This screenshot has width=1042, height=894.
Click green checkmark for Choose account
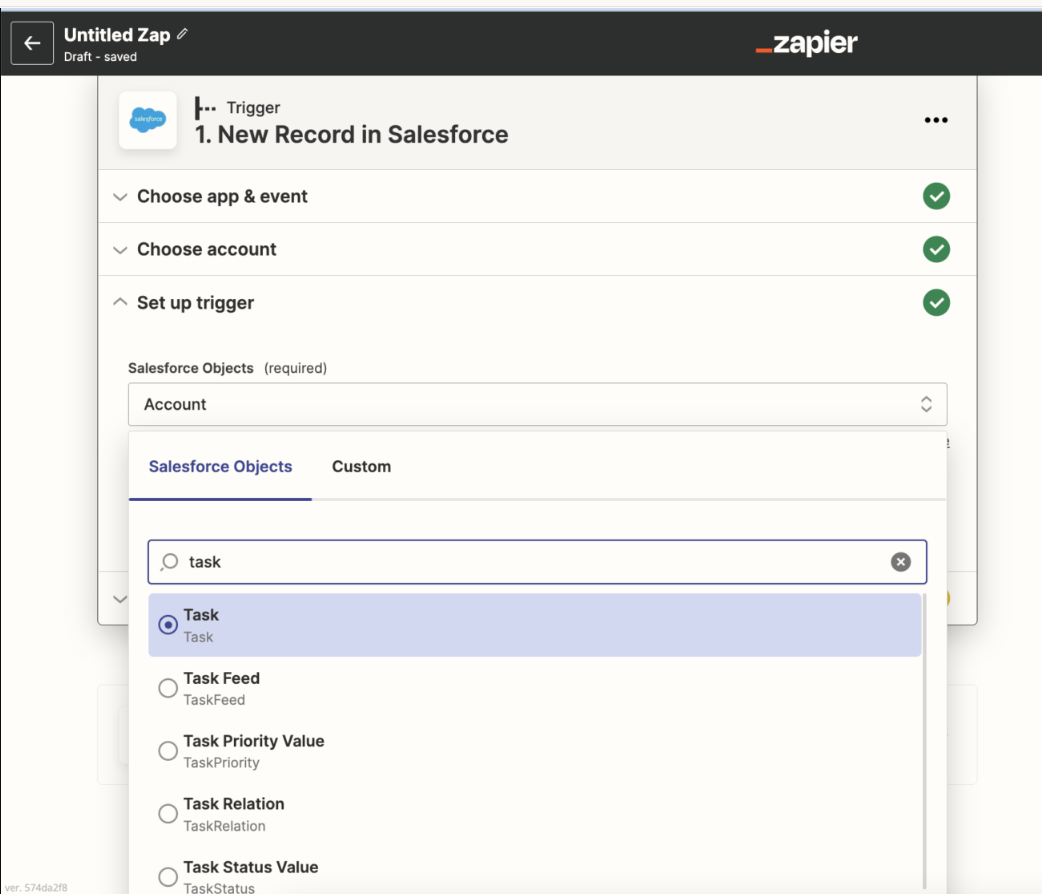pos(936,249)
